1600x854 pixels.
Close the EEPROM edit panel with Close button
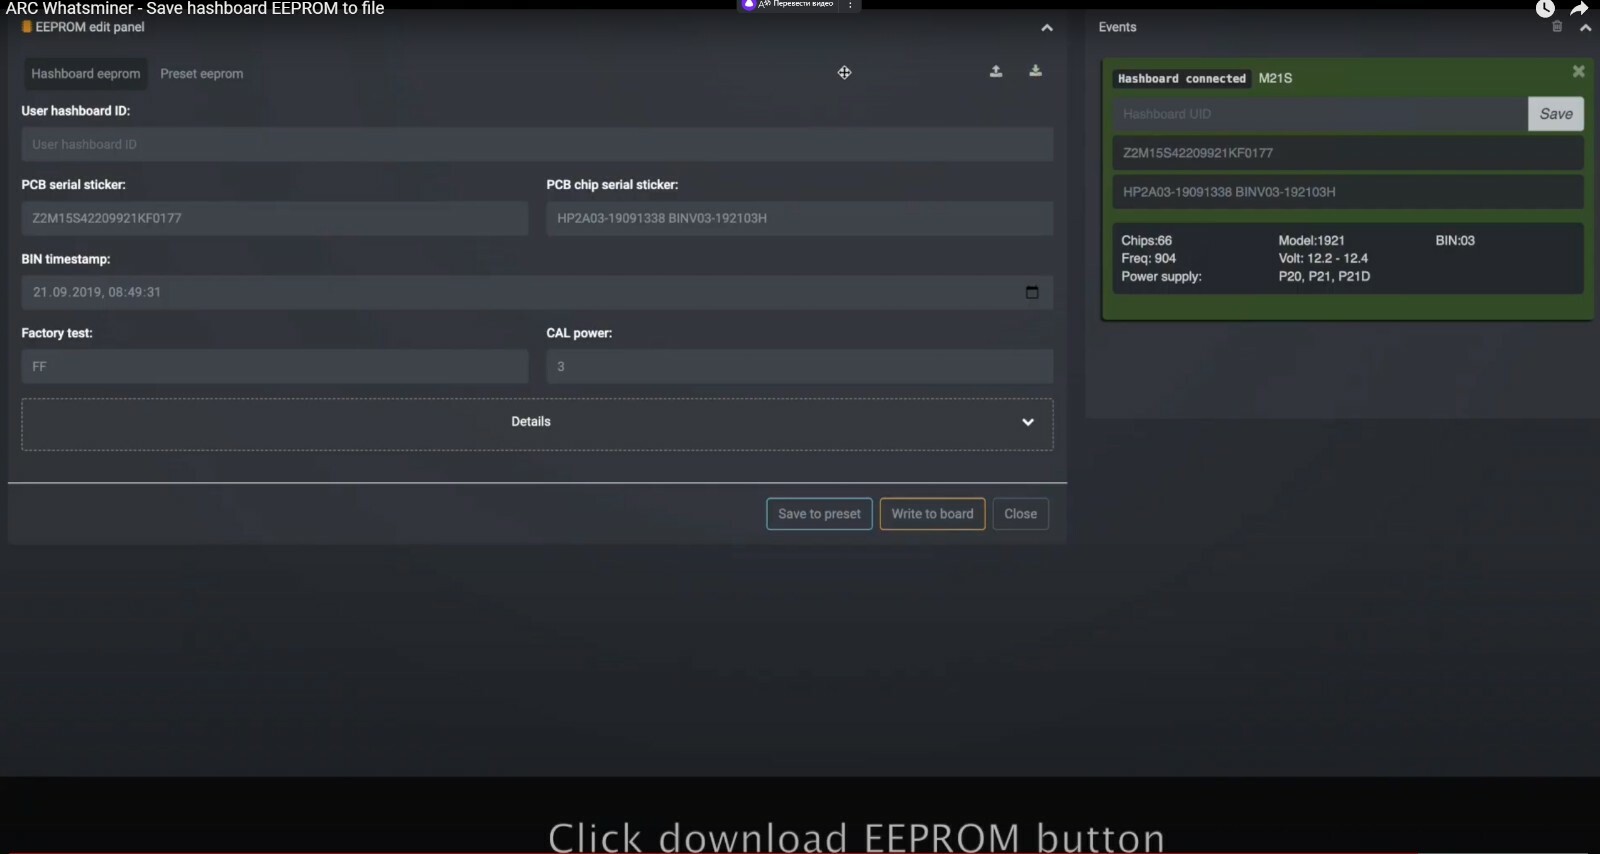pos(1020,514)
